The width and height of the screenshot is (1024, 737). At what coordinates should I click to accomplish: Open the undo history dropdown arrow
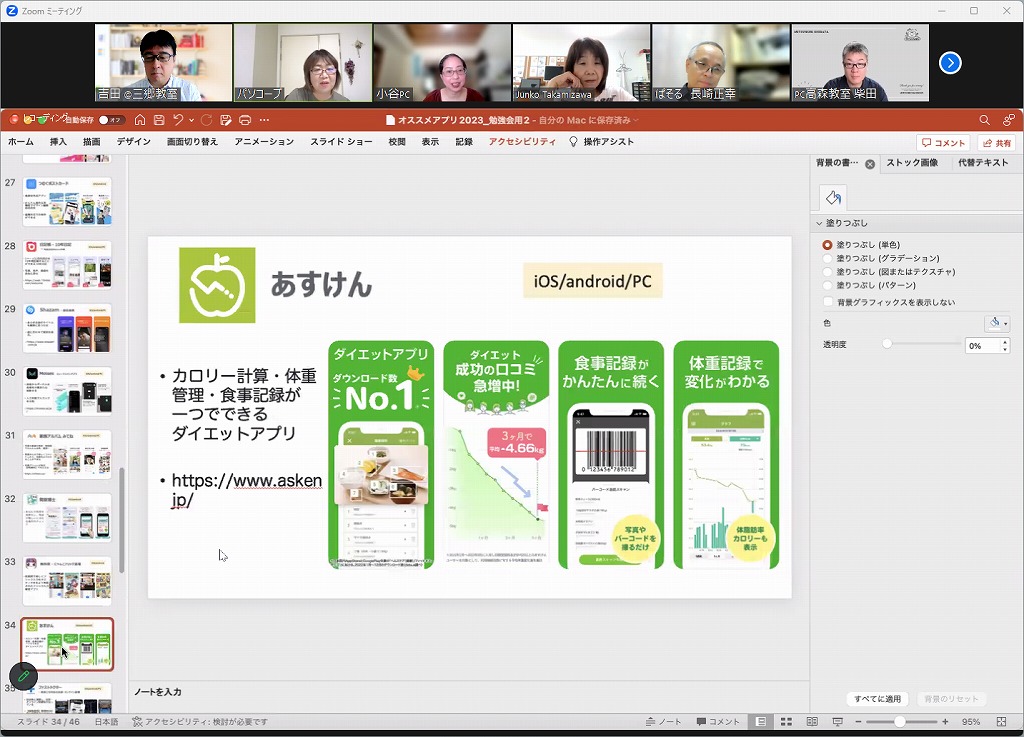coord(191,120)
